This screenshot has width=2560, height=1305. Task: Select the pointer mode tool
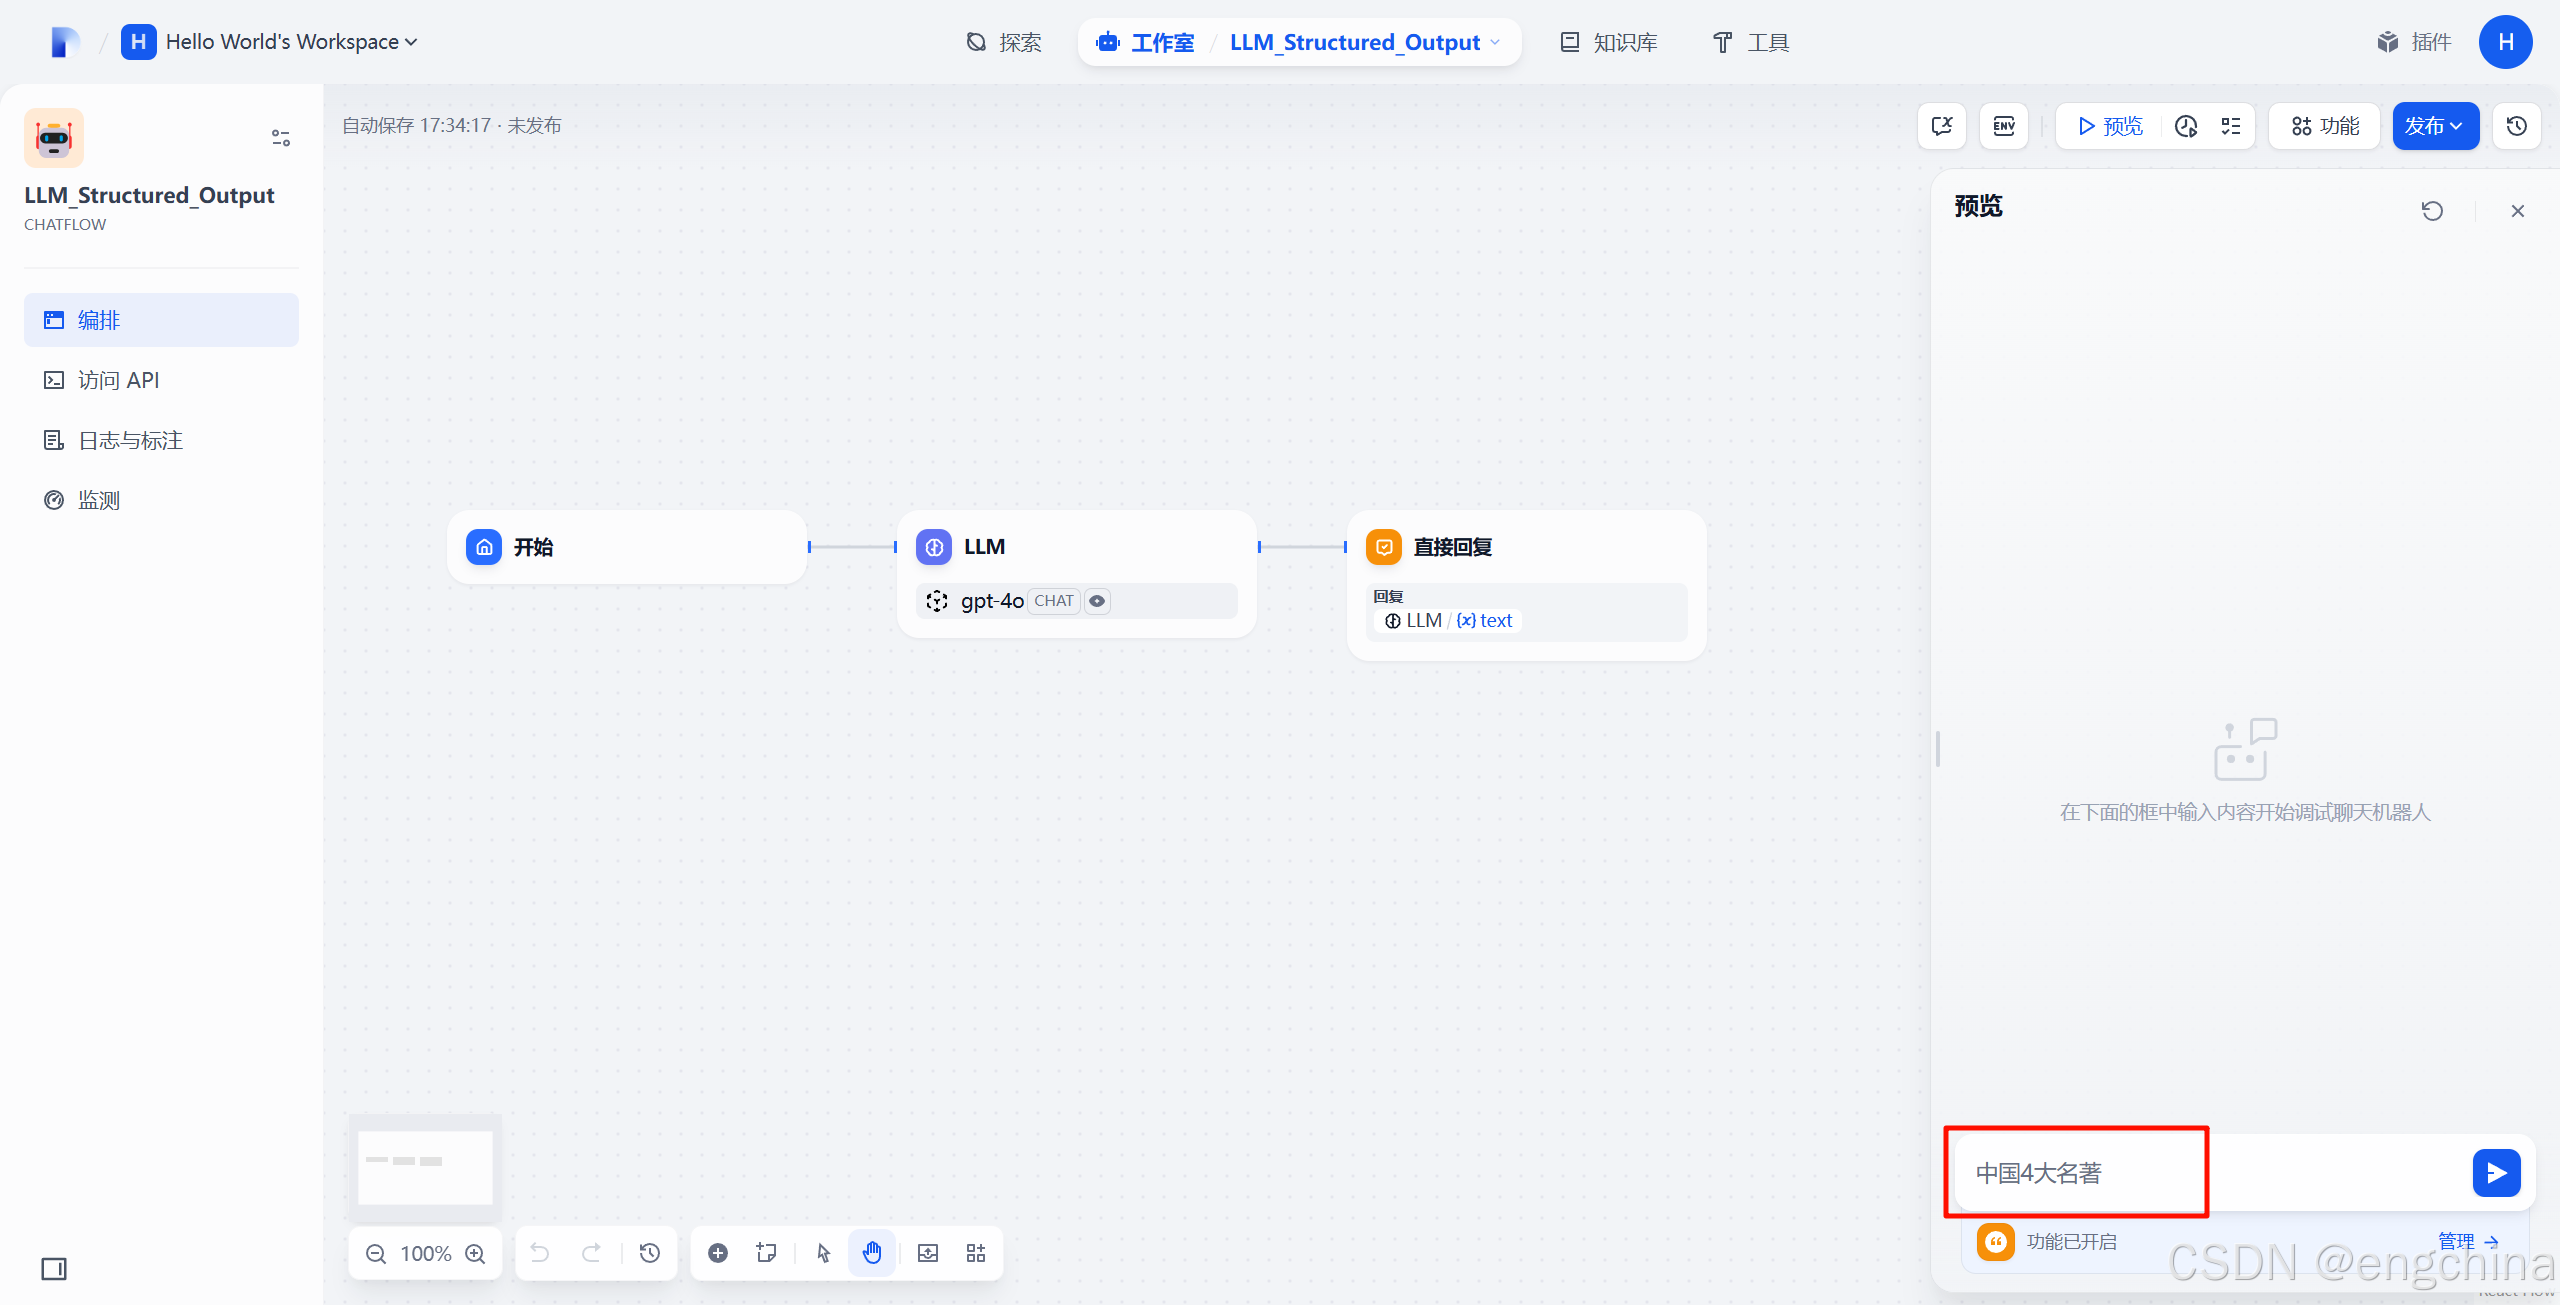[x=823, y=1253]
